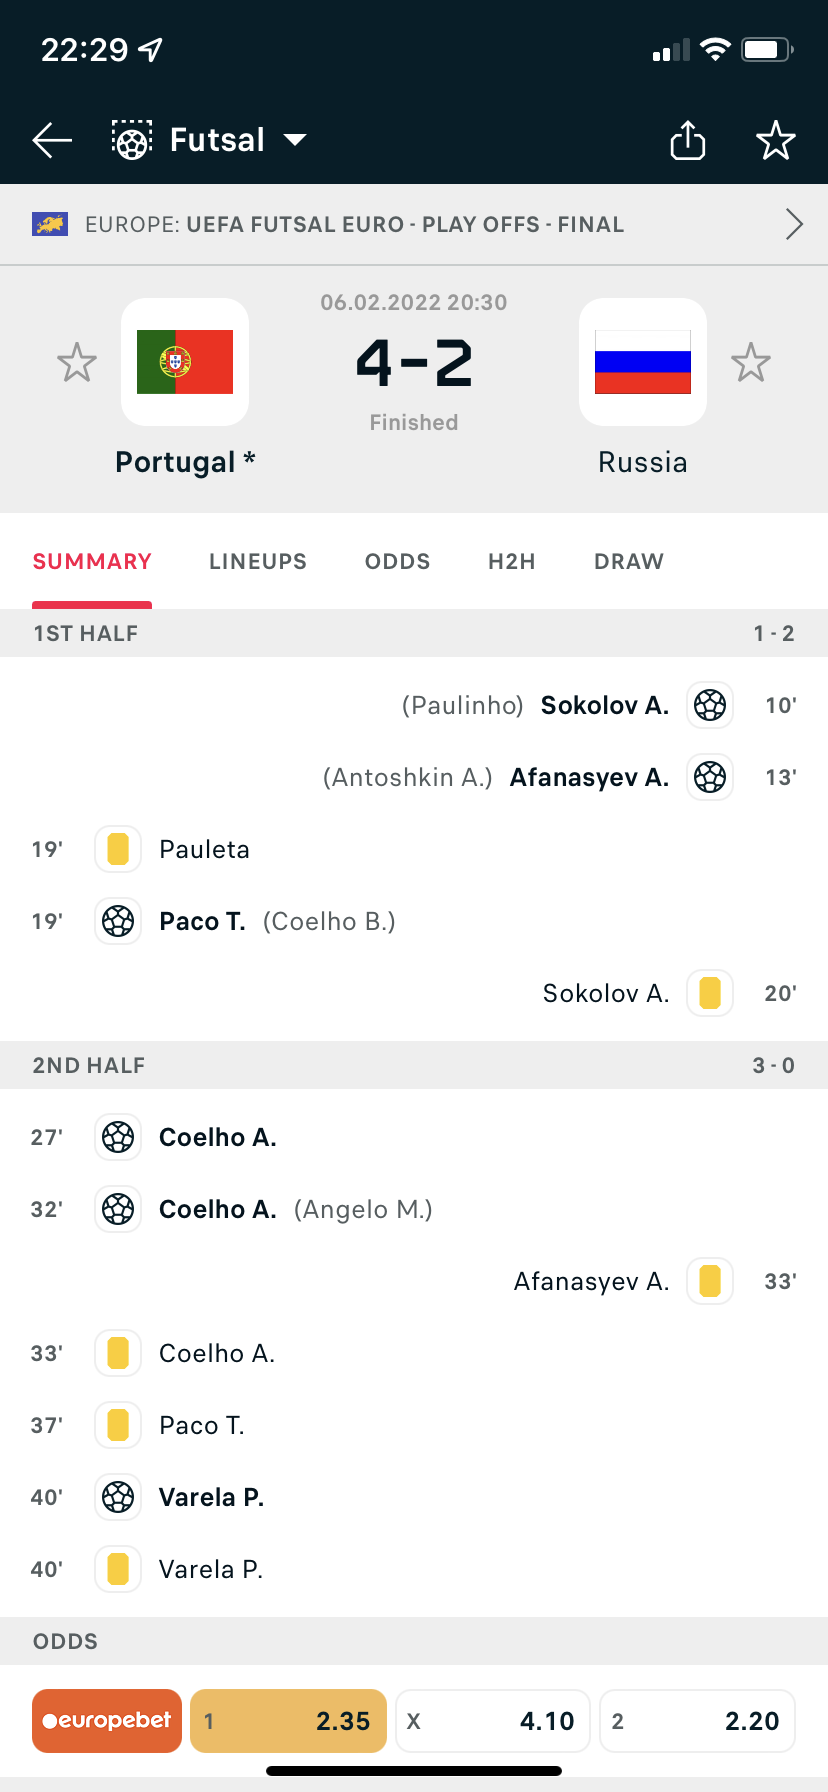Expand UEFA Futsal Euro league chevron
Viewport: 828px width, 1792px height.
794,224
